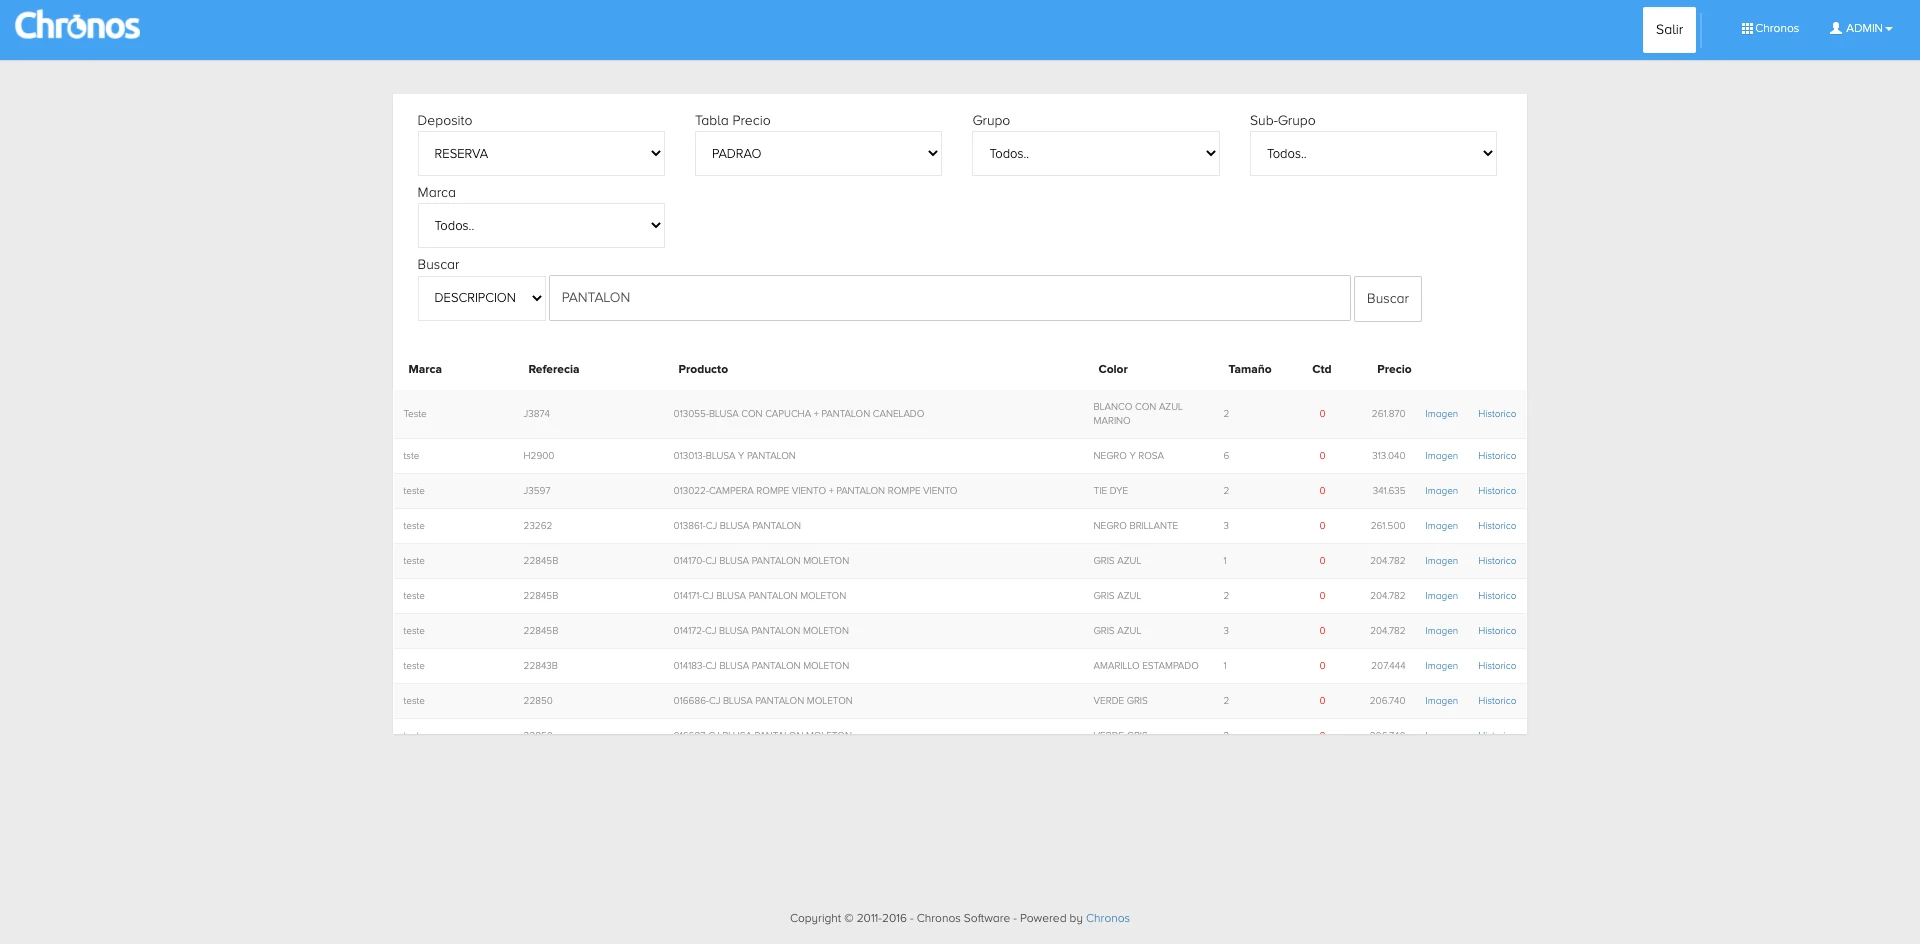The width and height of the screenshot is (1920, 944).
Task: Open Imagen link for product 014171-CJ
Action: 1441,596
